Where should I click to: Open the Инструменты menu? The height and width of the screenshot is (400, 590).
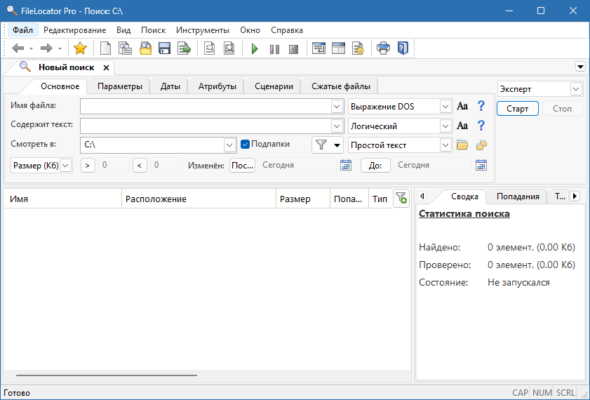tap(202, 30)
